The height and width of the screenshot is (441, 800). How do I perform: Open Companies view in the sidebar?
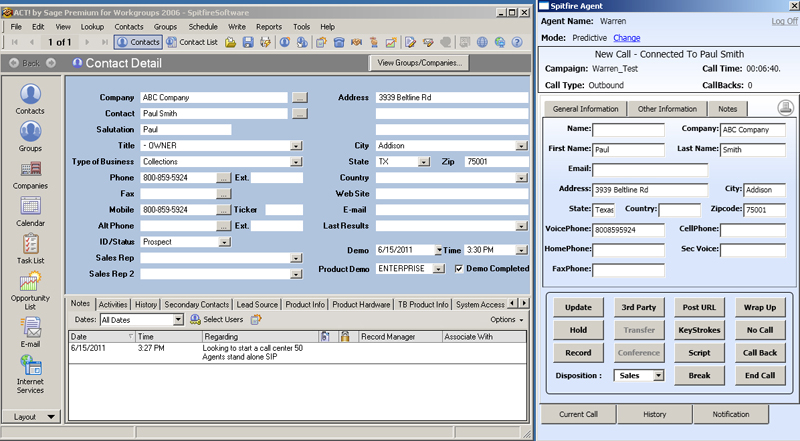tap(30, 170)
